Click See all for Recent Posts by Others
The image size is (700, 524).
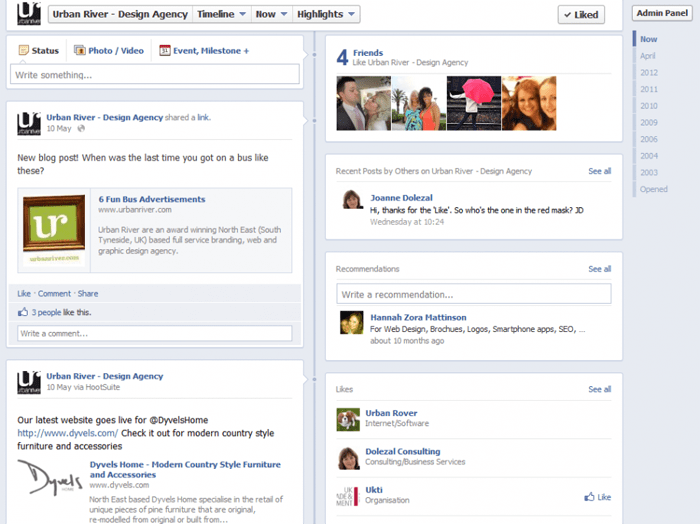tap(600, 171)
